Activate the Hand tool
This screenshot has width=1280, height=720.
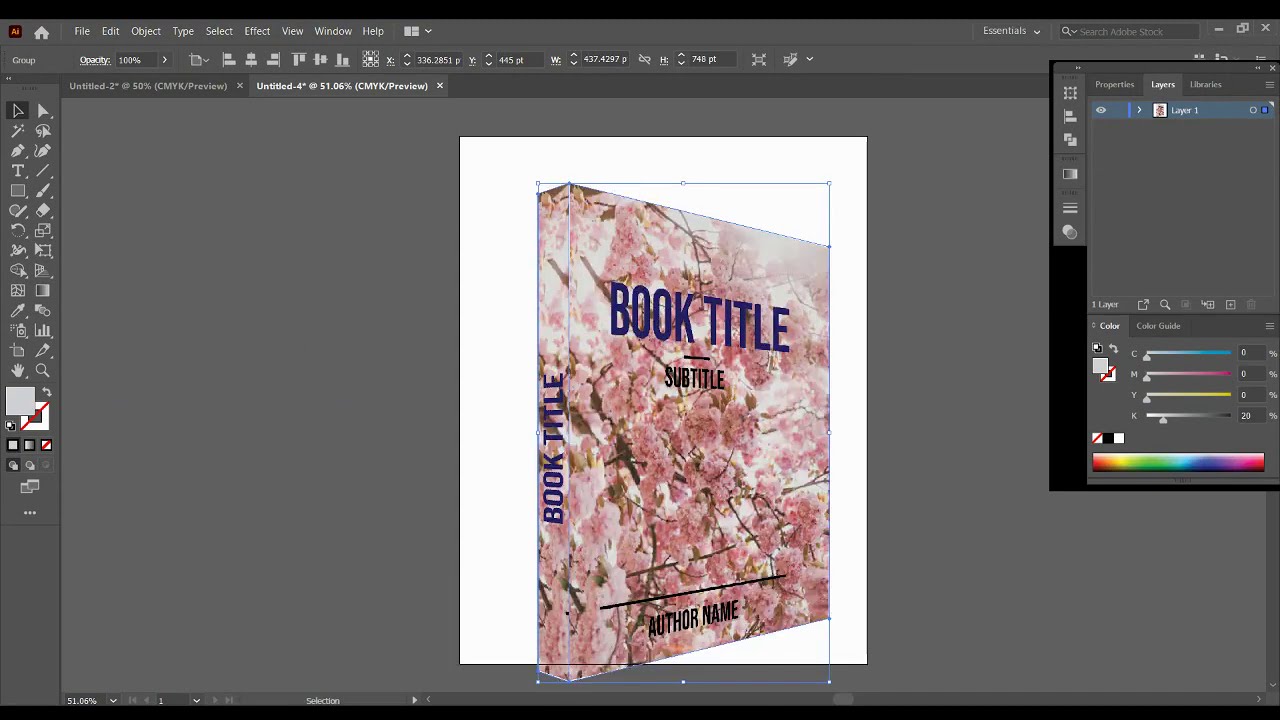point(18,371)
